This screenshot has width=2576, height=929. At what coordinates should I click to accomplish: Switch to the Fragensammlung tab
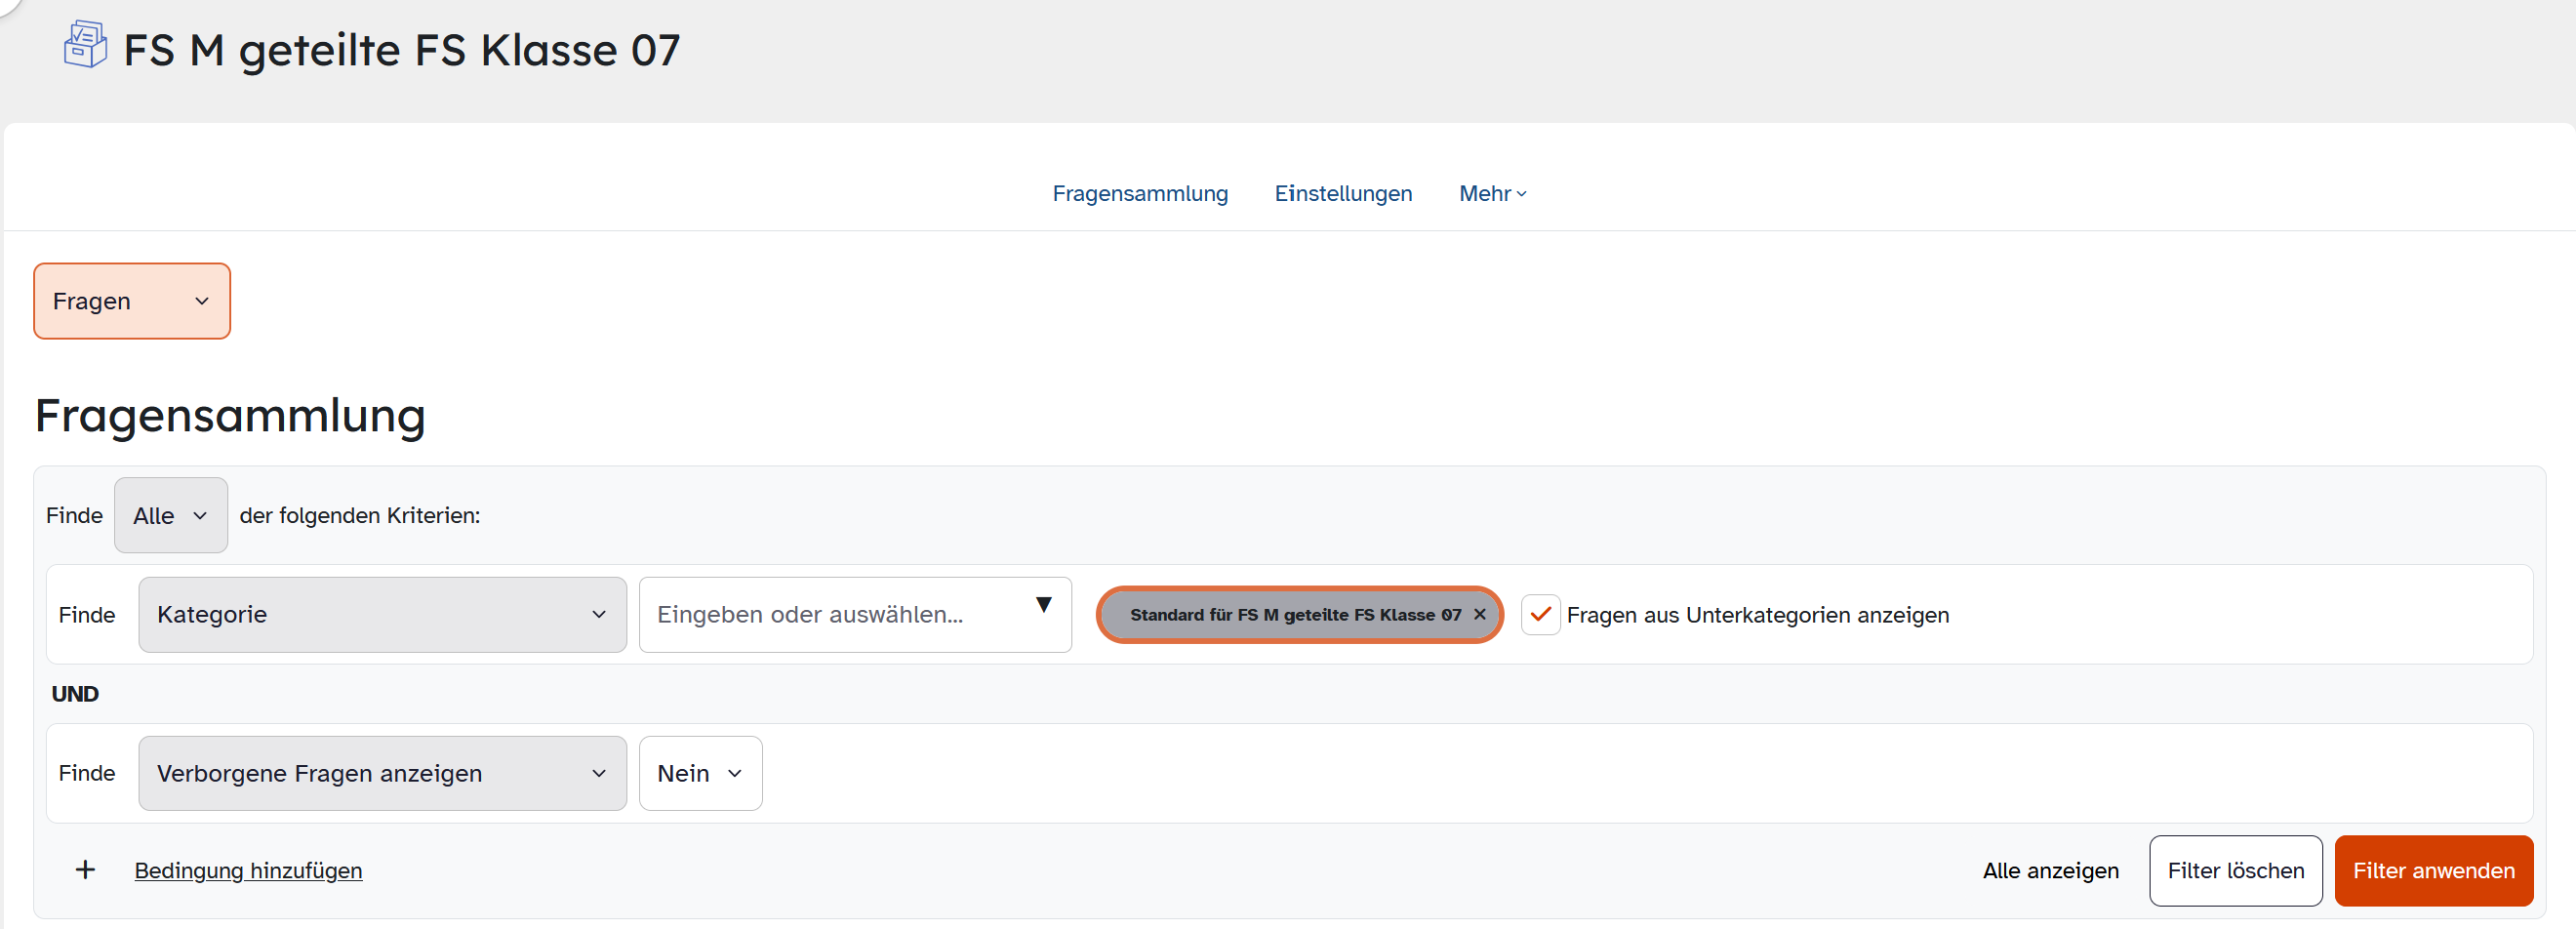point(1140,194)
